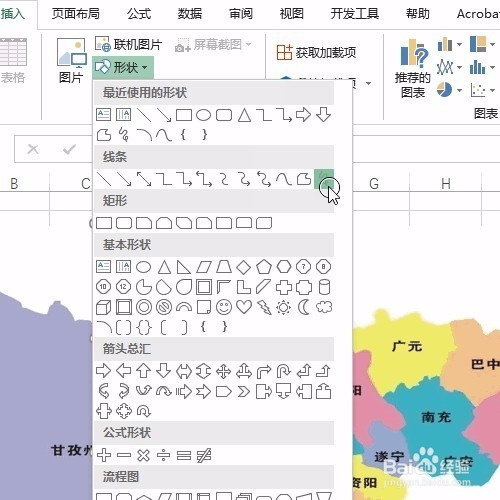This screenshot has height=500, width=500.
Task: Select the diamond shape in Basic Shapes
Action: point(244,267)
